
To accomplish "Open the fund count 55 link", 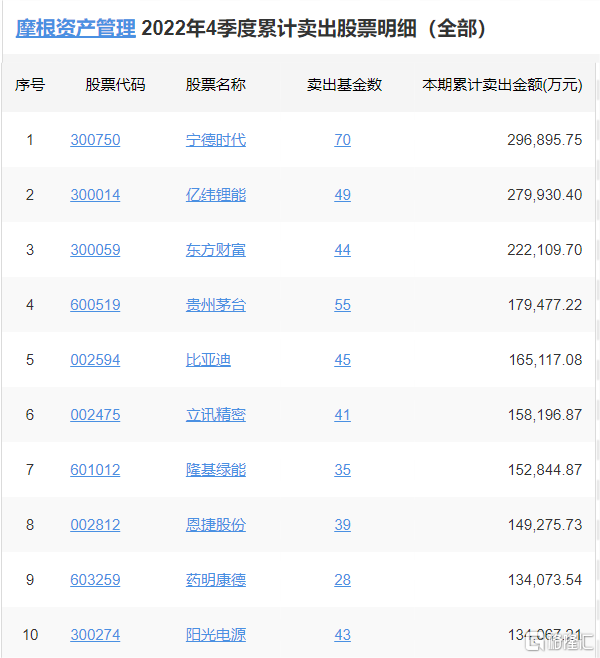I will [342, 305].
